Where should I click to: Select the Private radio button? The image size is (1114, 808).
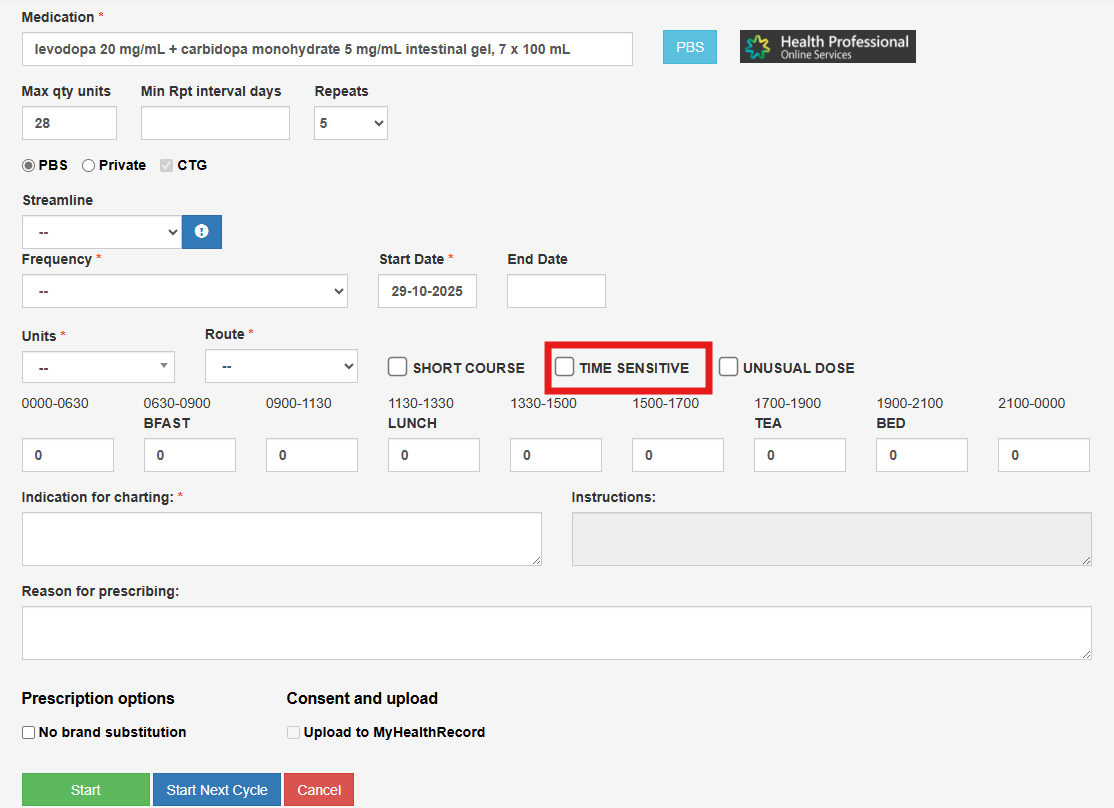point(89,165)
